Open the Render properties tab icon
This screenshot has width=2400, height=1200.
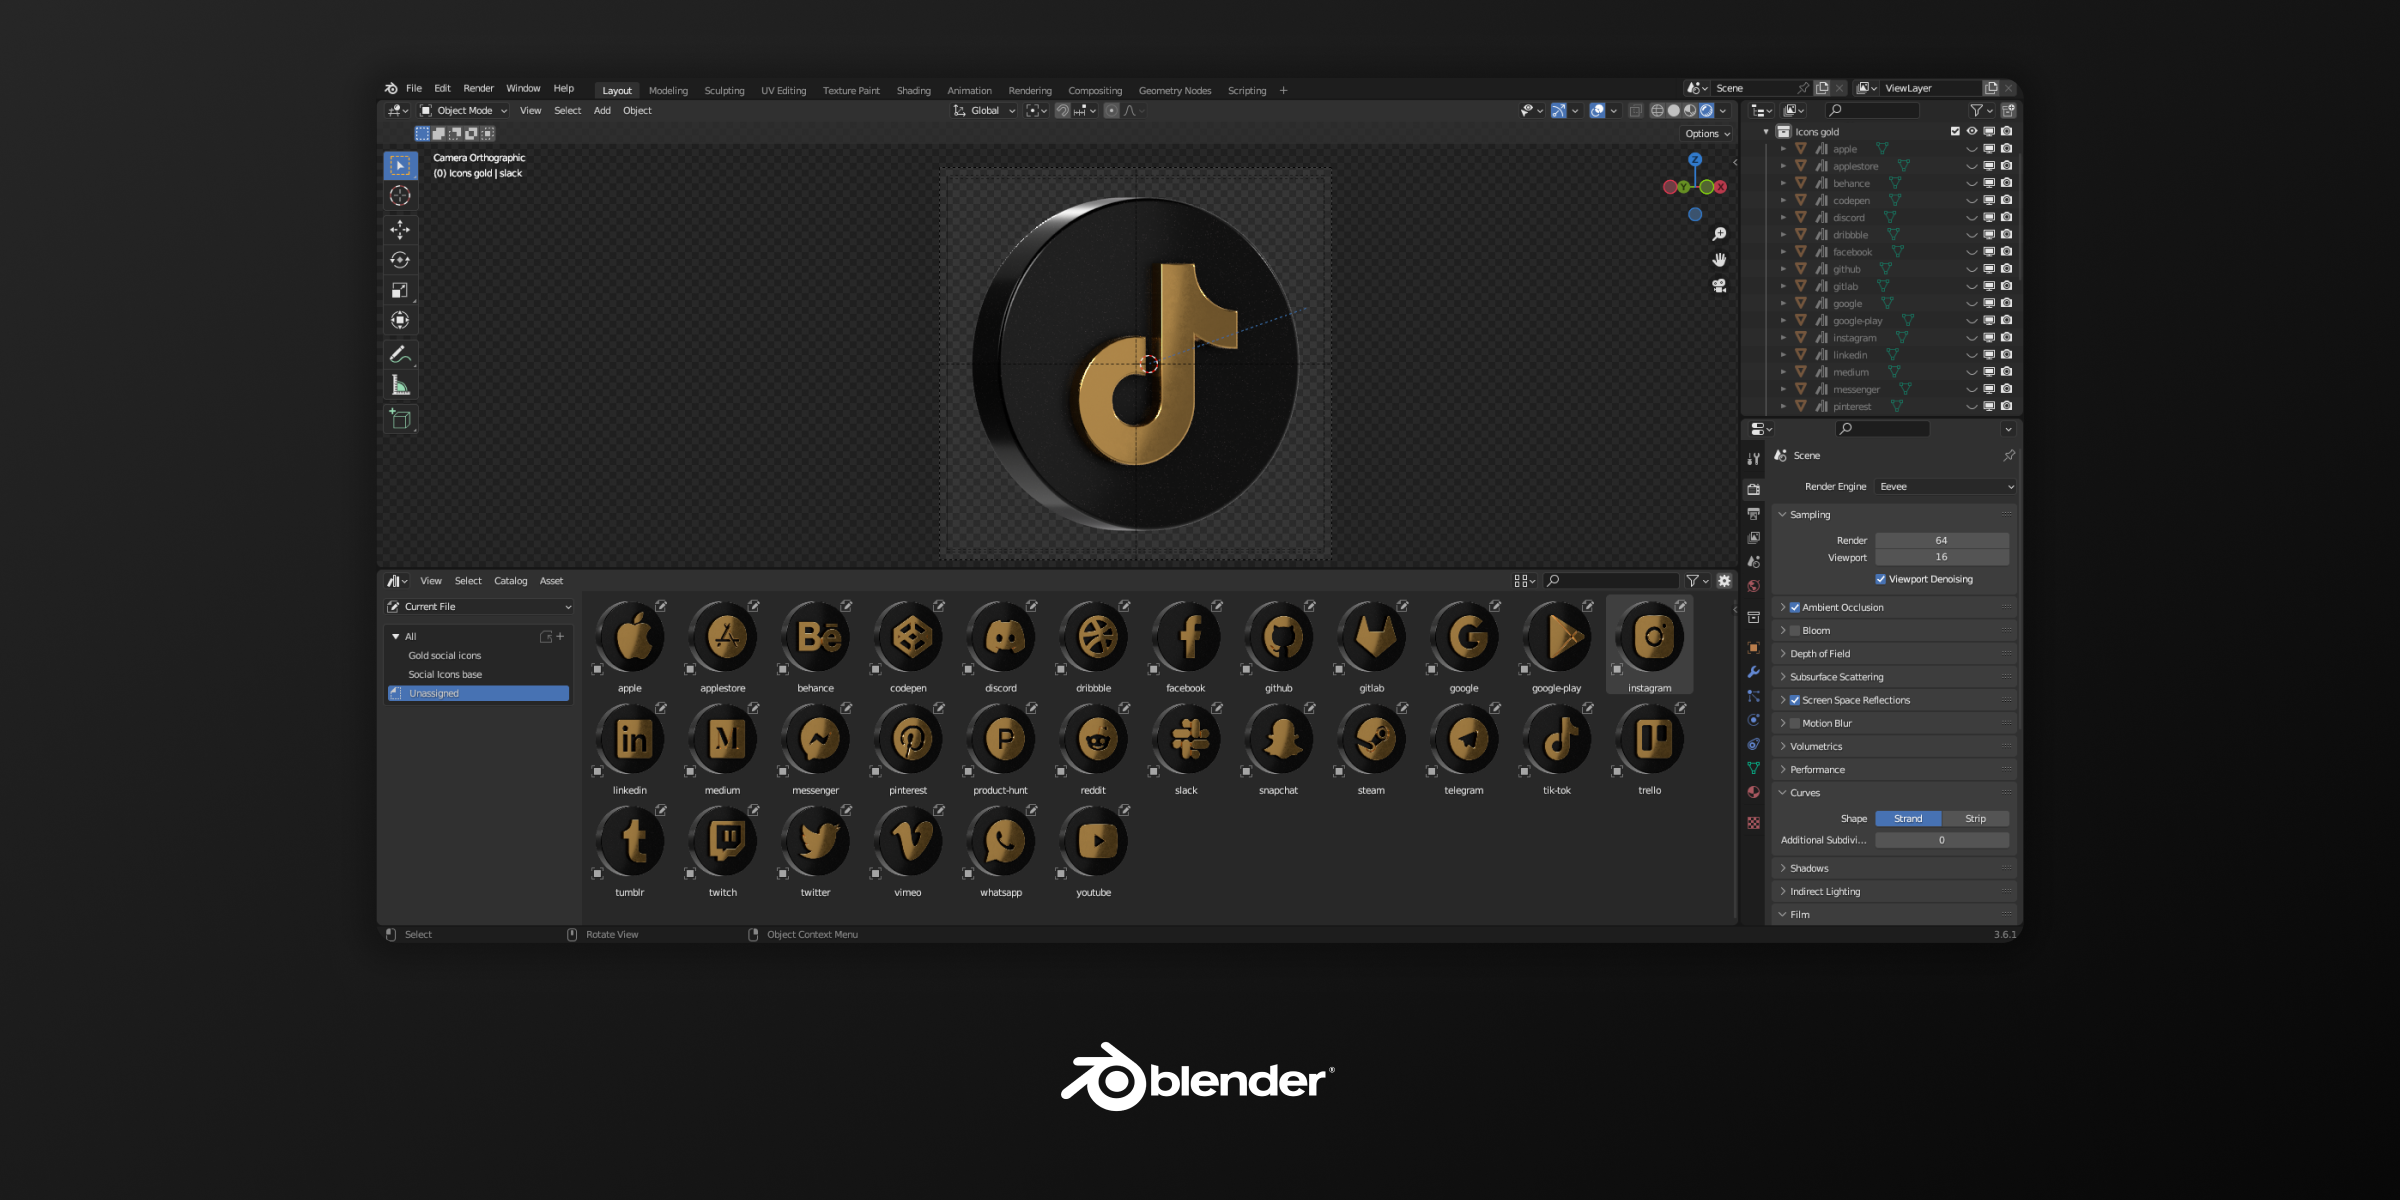point(1753,489)
